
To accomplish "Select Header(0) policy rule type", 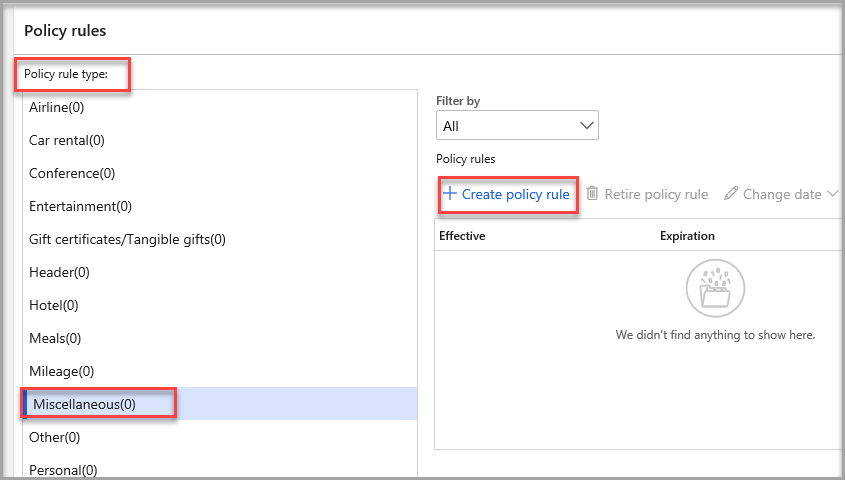I will (x=220, y=272).
